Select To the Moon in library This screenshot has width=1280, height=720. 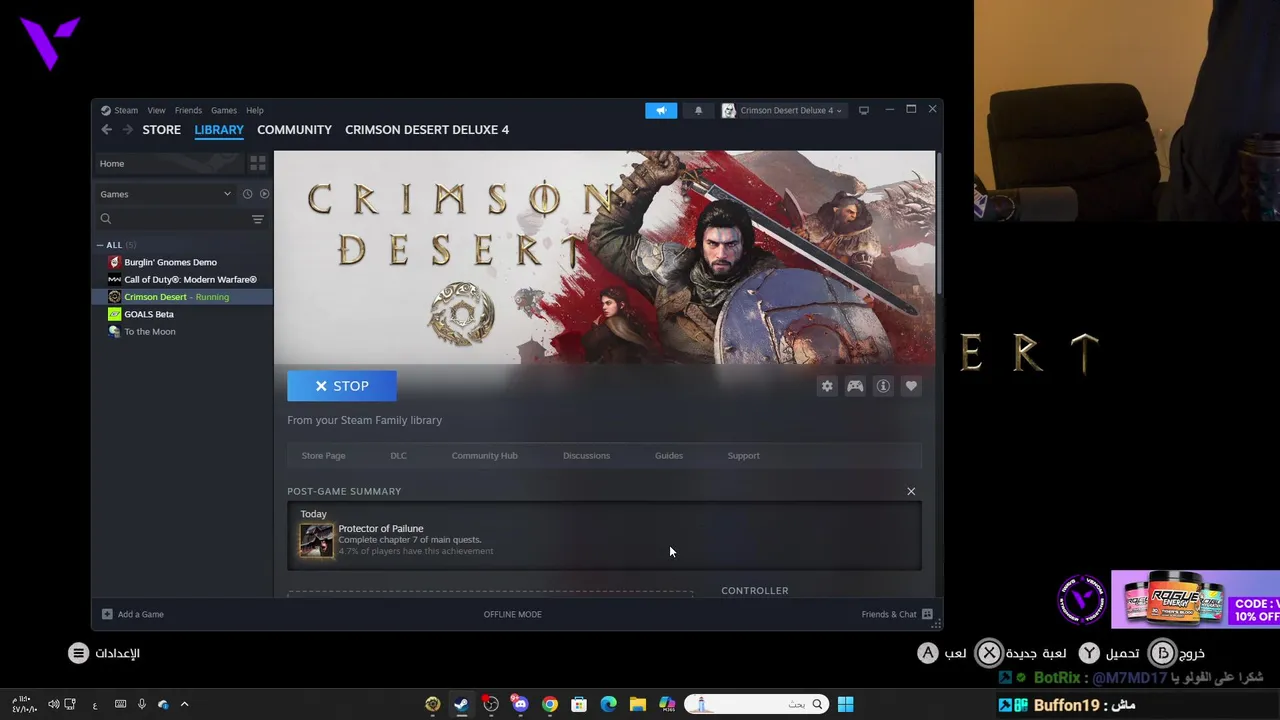pos(182,332)
